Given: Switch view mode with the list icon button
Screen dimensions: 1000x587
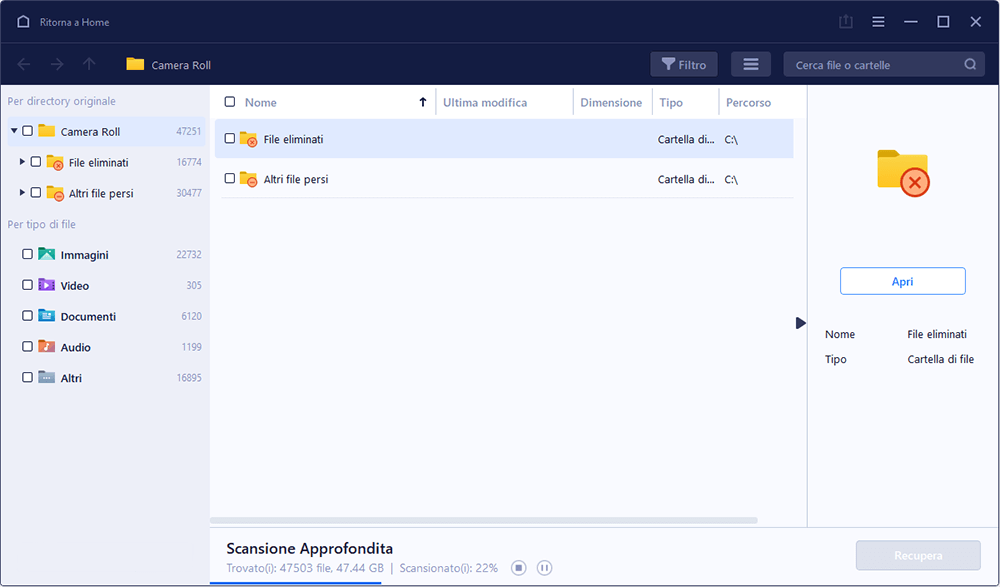Looking at the screenshot, I should click(751, 64).
